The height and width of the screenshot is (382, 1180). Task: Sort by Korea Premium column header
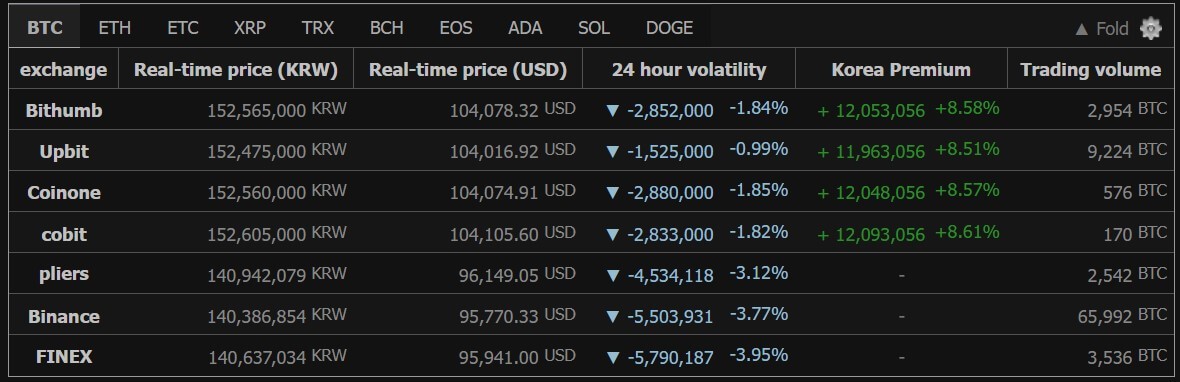click(901, 70)
